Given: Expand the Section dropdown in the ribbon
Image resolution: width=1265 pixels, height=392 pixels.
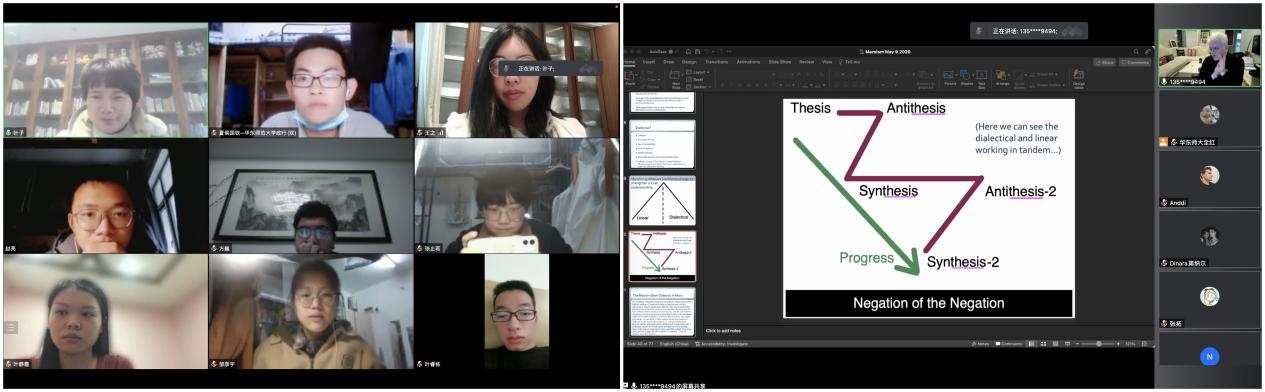Looking at the screenshot, I should (x=698, y=86).
